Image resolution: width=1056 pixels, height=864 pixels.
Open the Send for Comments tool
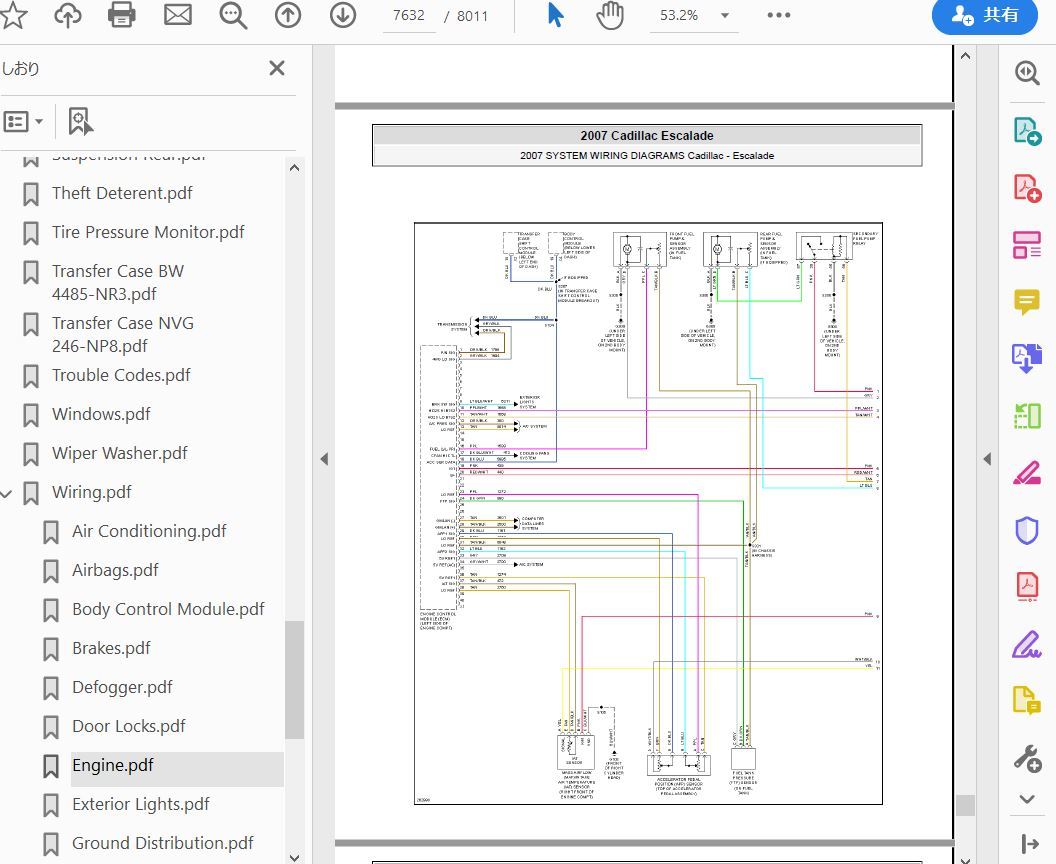[1026, 701]
